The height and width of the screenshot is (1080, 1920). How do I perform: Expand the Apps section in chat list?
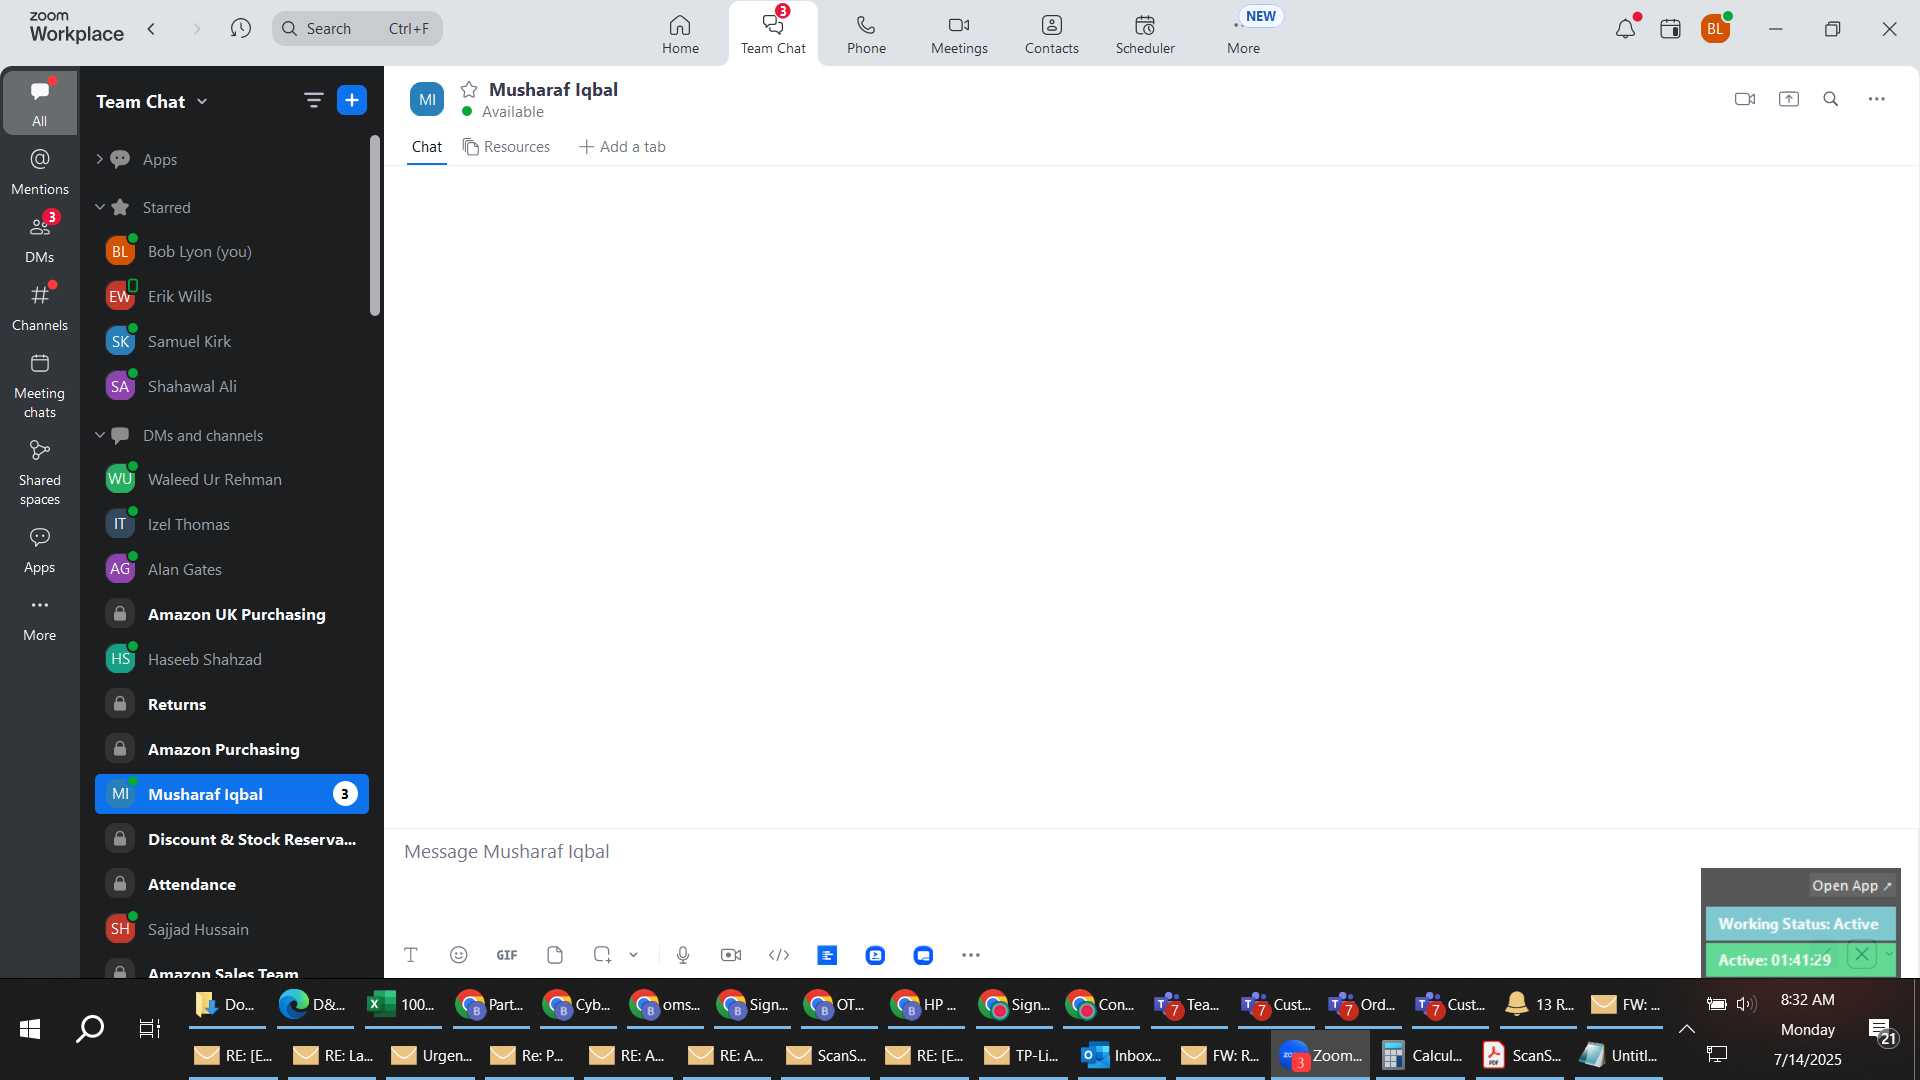tap(99, 159)
